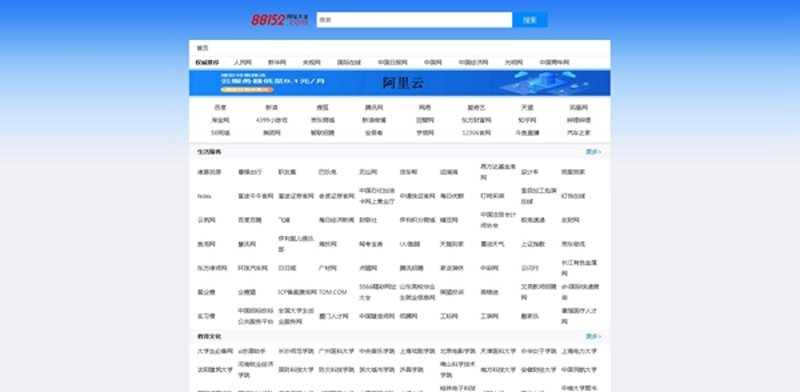Open the 智联招聘 link

322,133
